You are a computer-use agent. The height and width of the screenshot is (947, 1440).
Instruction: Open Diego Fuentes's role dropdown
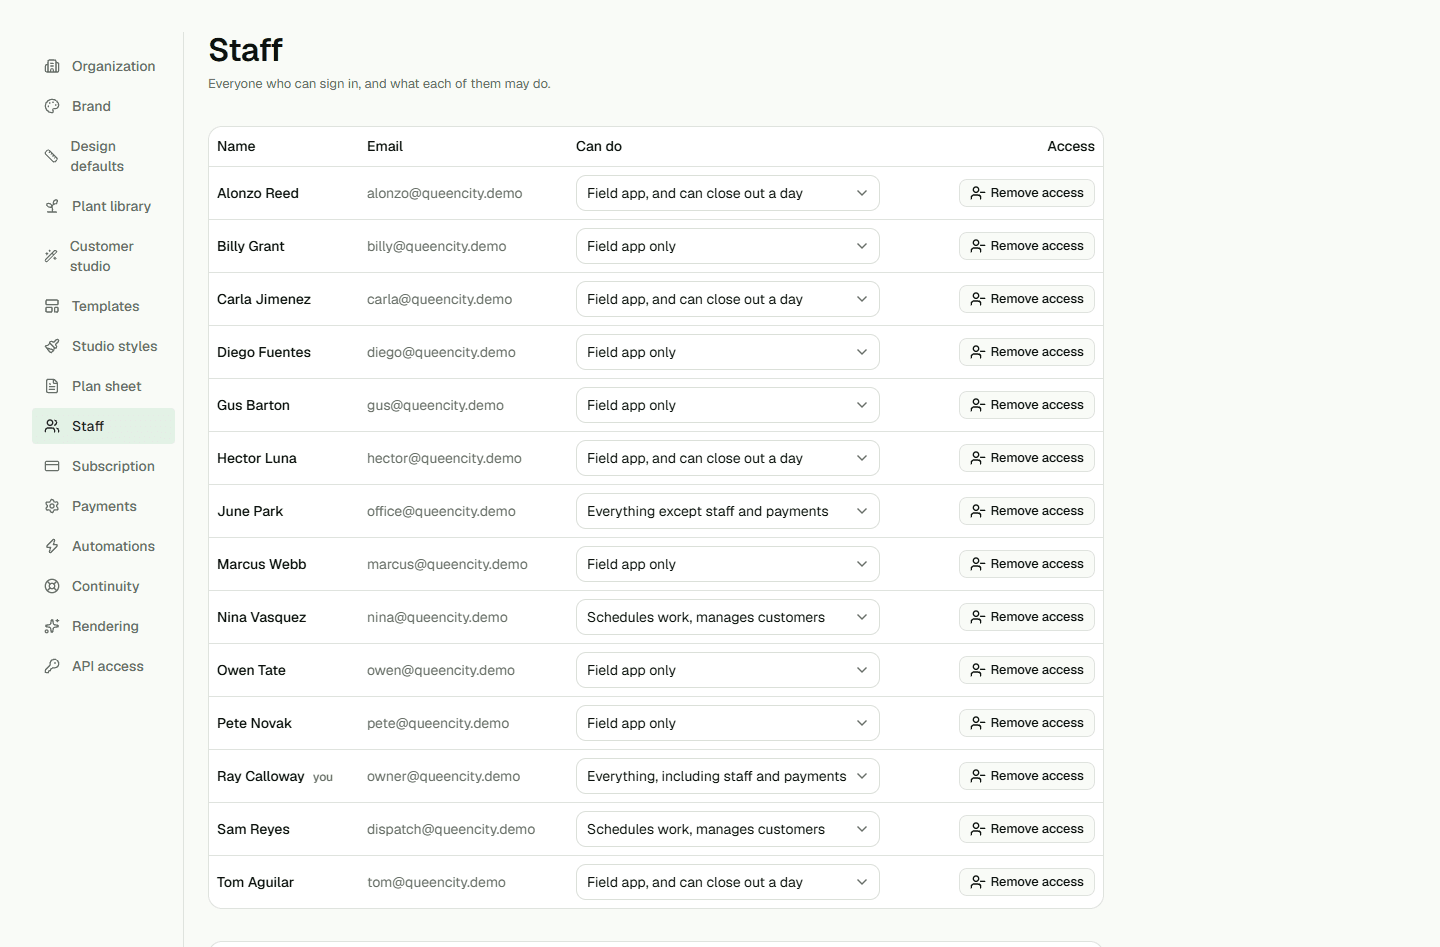coord(728,352)
